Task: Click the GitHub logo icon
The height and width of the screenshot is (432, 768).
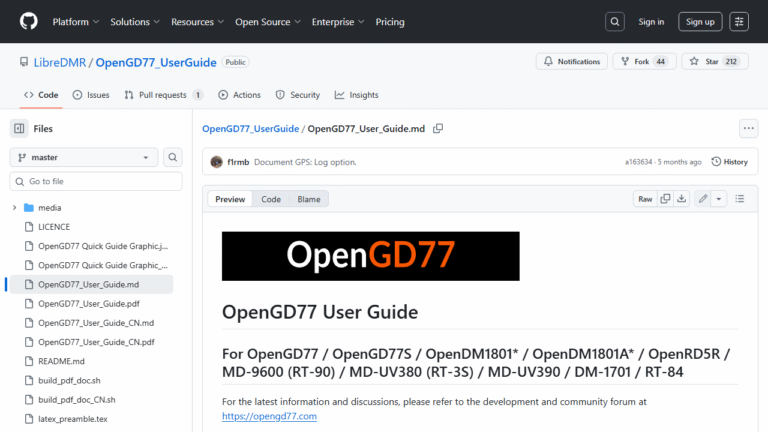Action: (27, 21)
